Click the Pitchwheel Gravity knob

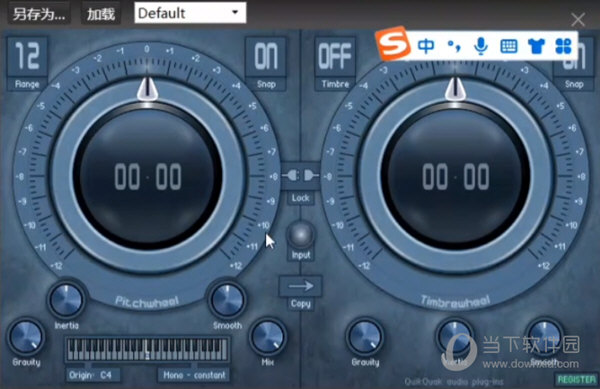point(26,337)
